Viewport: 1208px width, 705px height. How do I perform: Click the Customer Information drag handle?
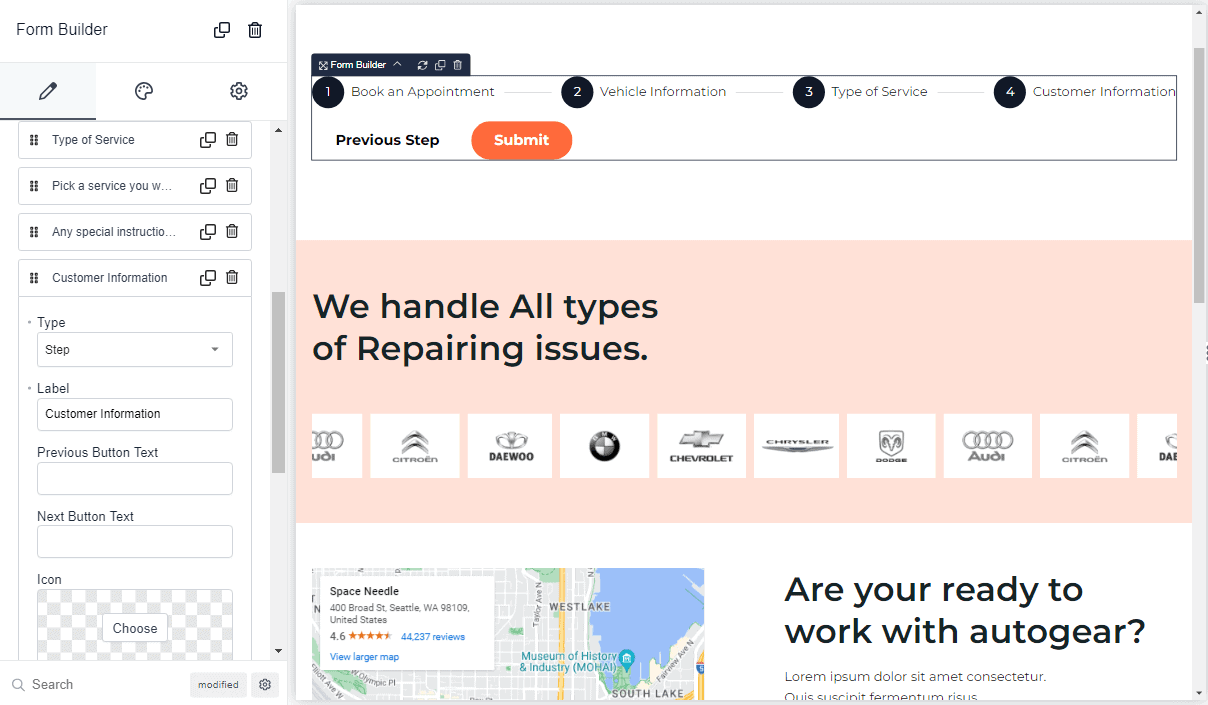pyautogui.click(x=34, y=278)
